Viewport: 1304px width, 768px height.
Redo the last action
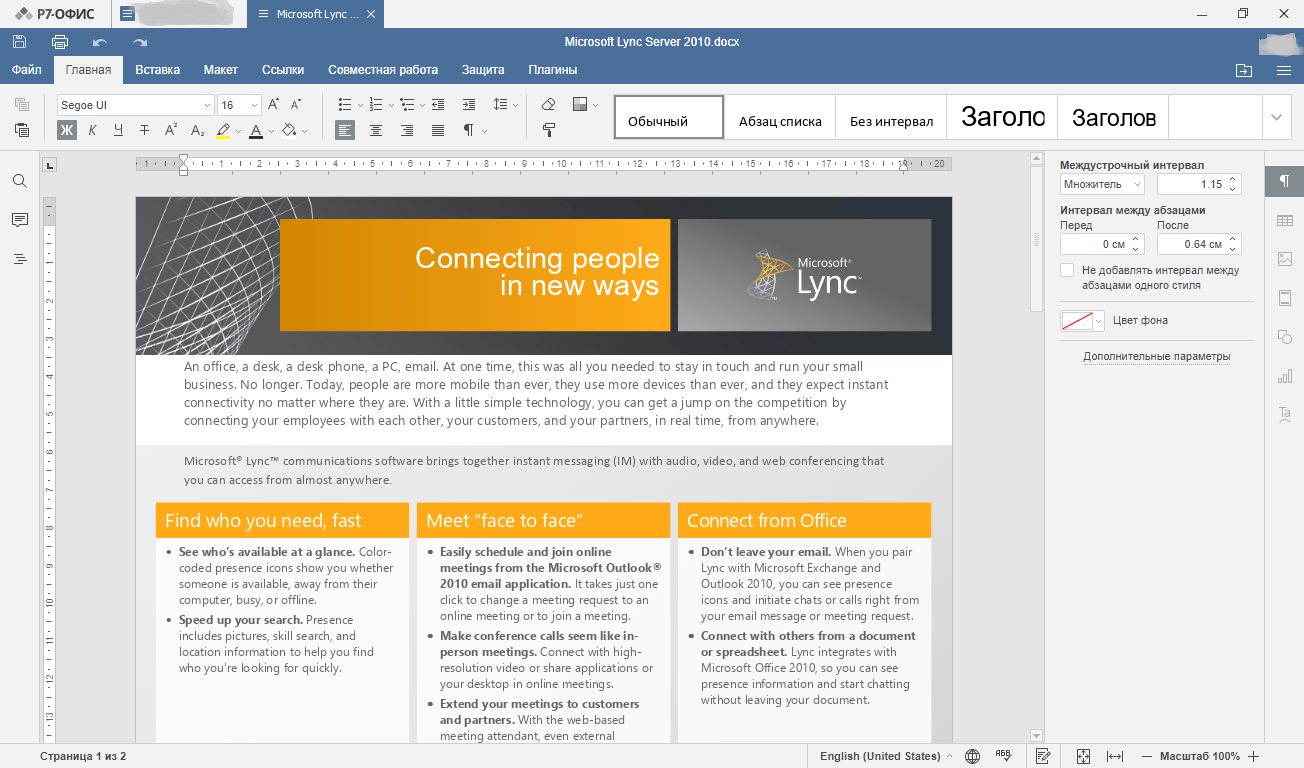pyautogui.click(x=140, y=42)
